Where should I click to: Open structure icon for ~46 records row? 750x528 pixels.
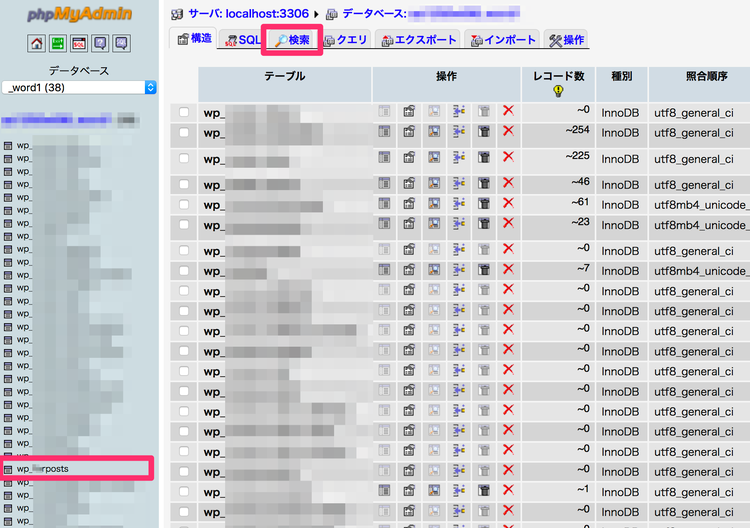click(x=409, y=183)
